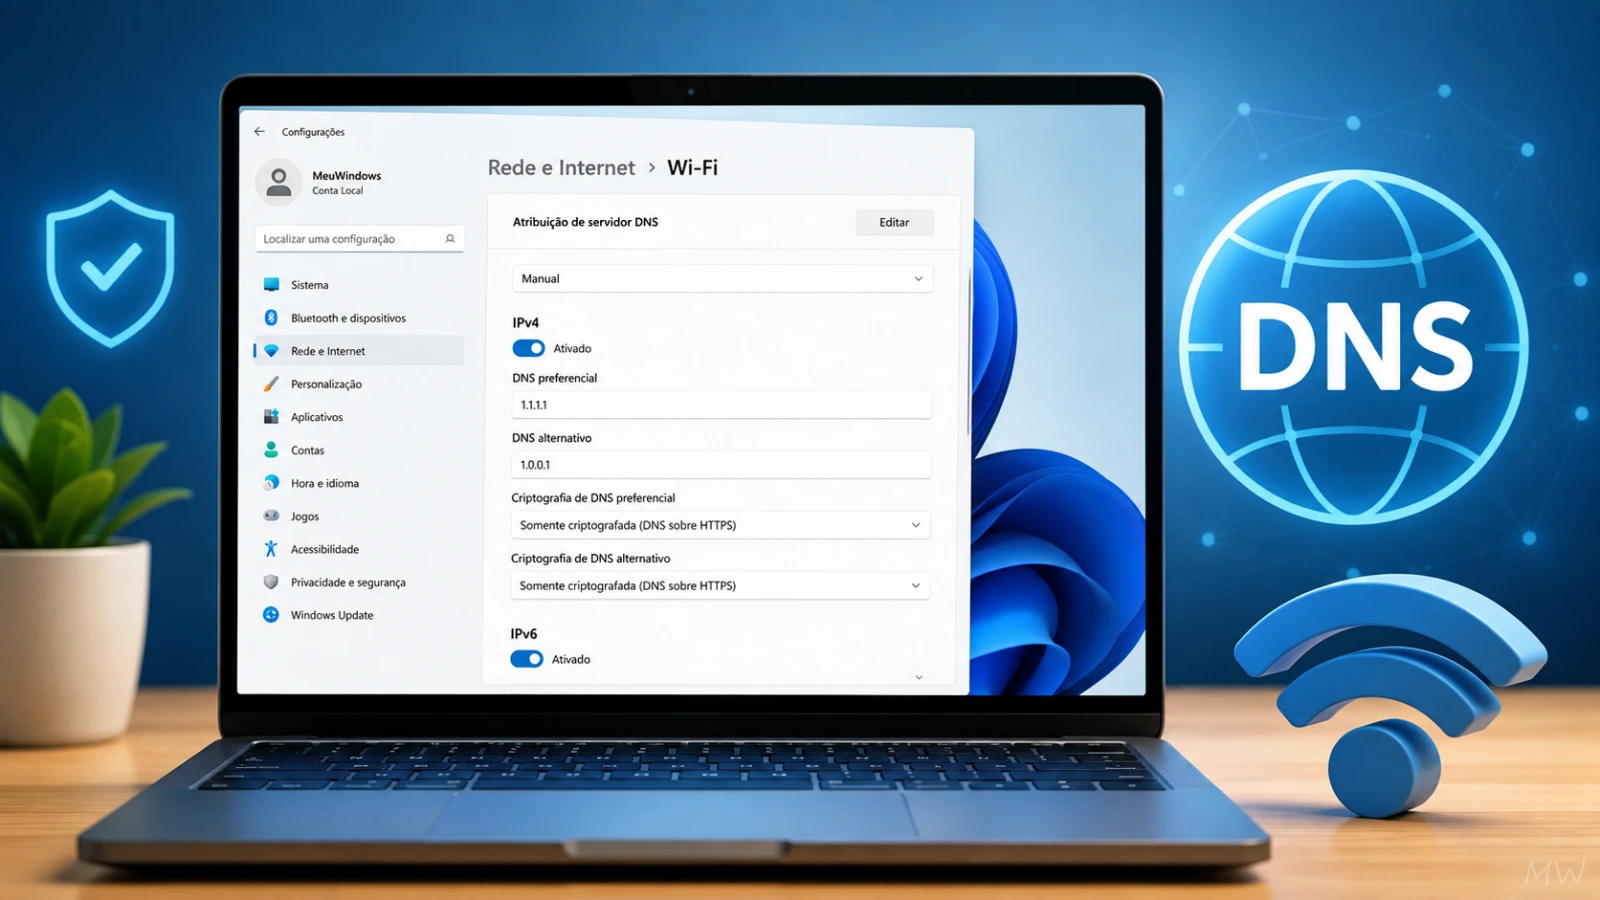Click the Bluetooth icon in sidebar
This screenshot has width=1600, height=900.
pos(271,318)
